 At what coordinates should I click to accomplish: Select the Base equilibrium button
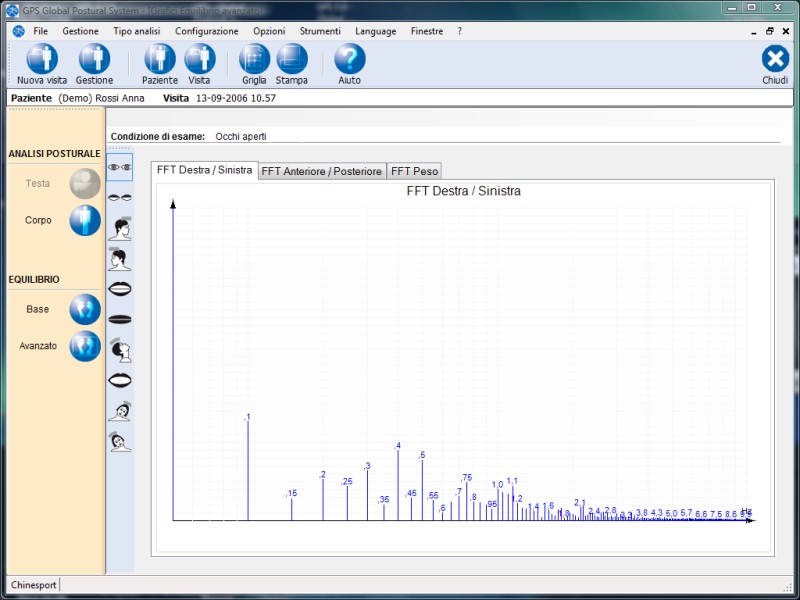tap(85, 310)
